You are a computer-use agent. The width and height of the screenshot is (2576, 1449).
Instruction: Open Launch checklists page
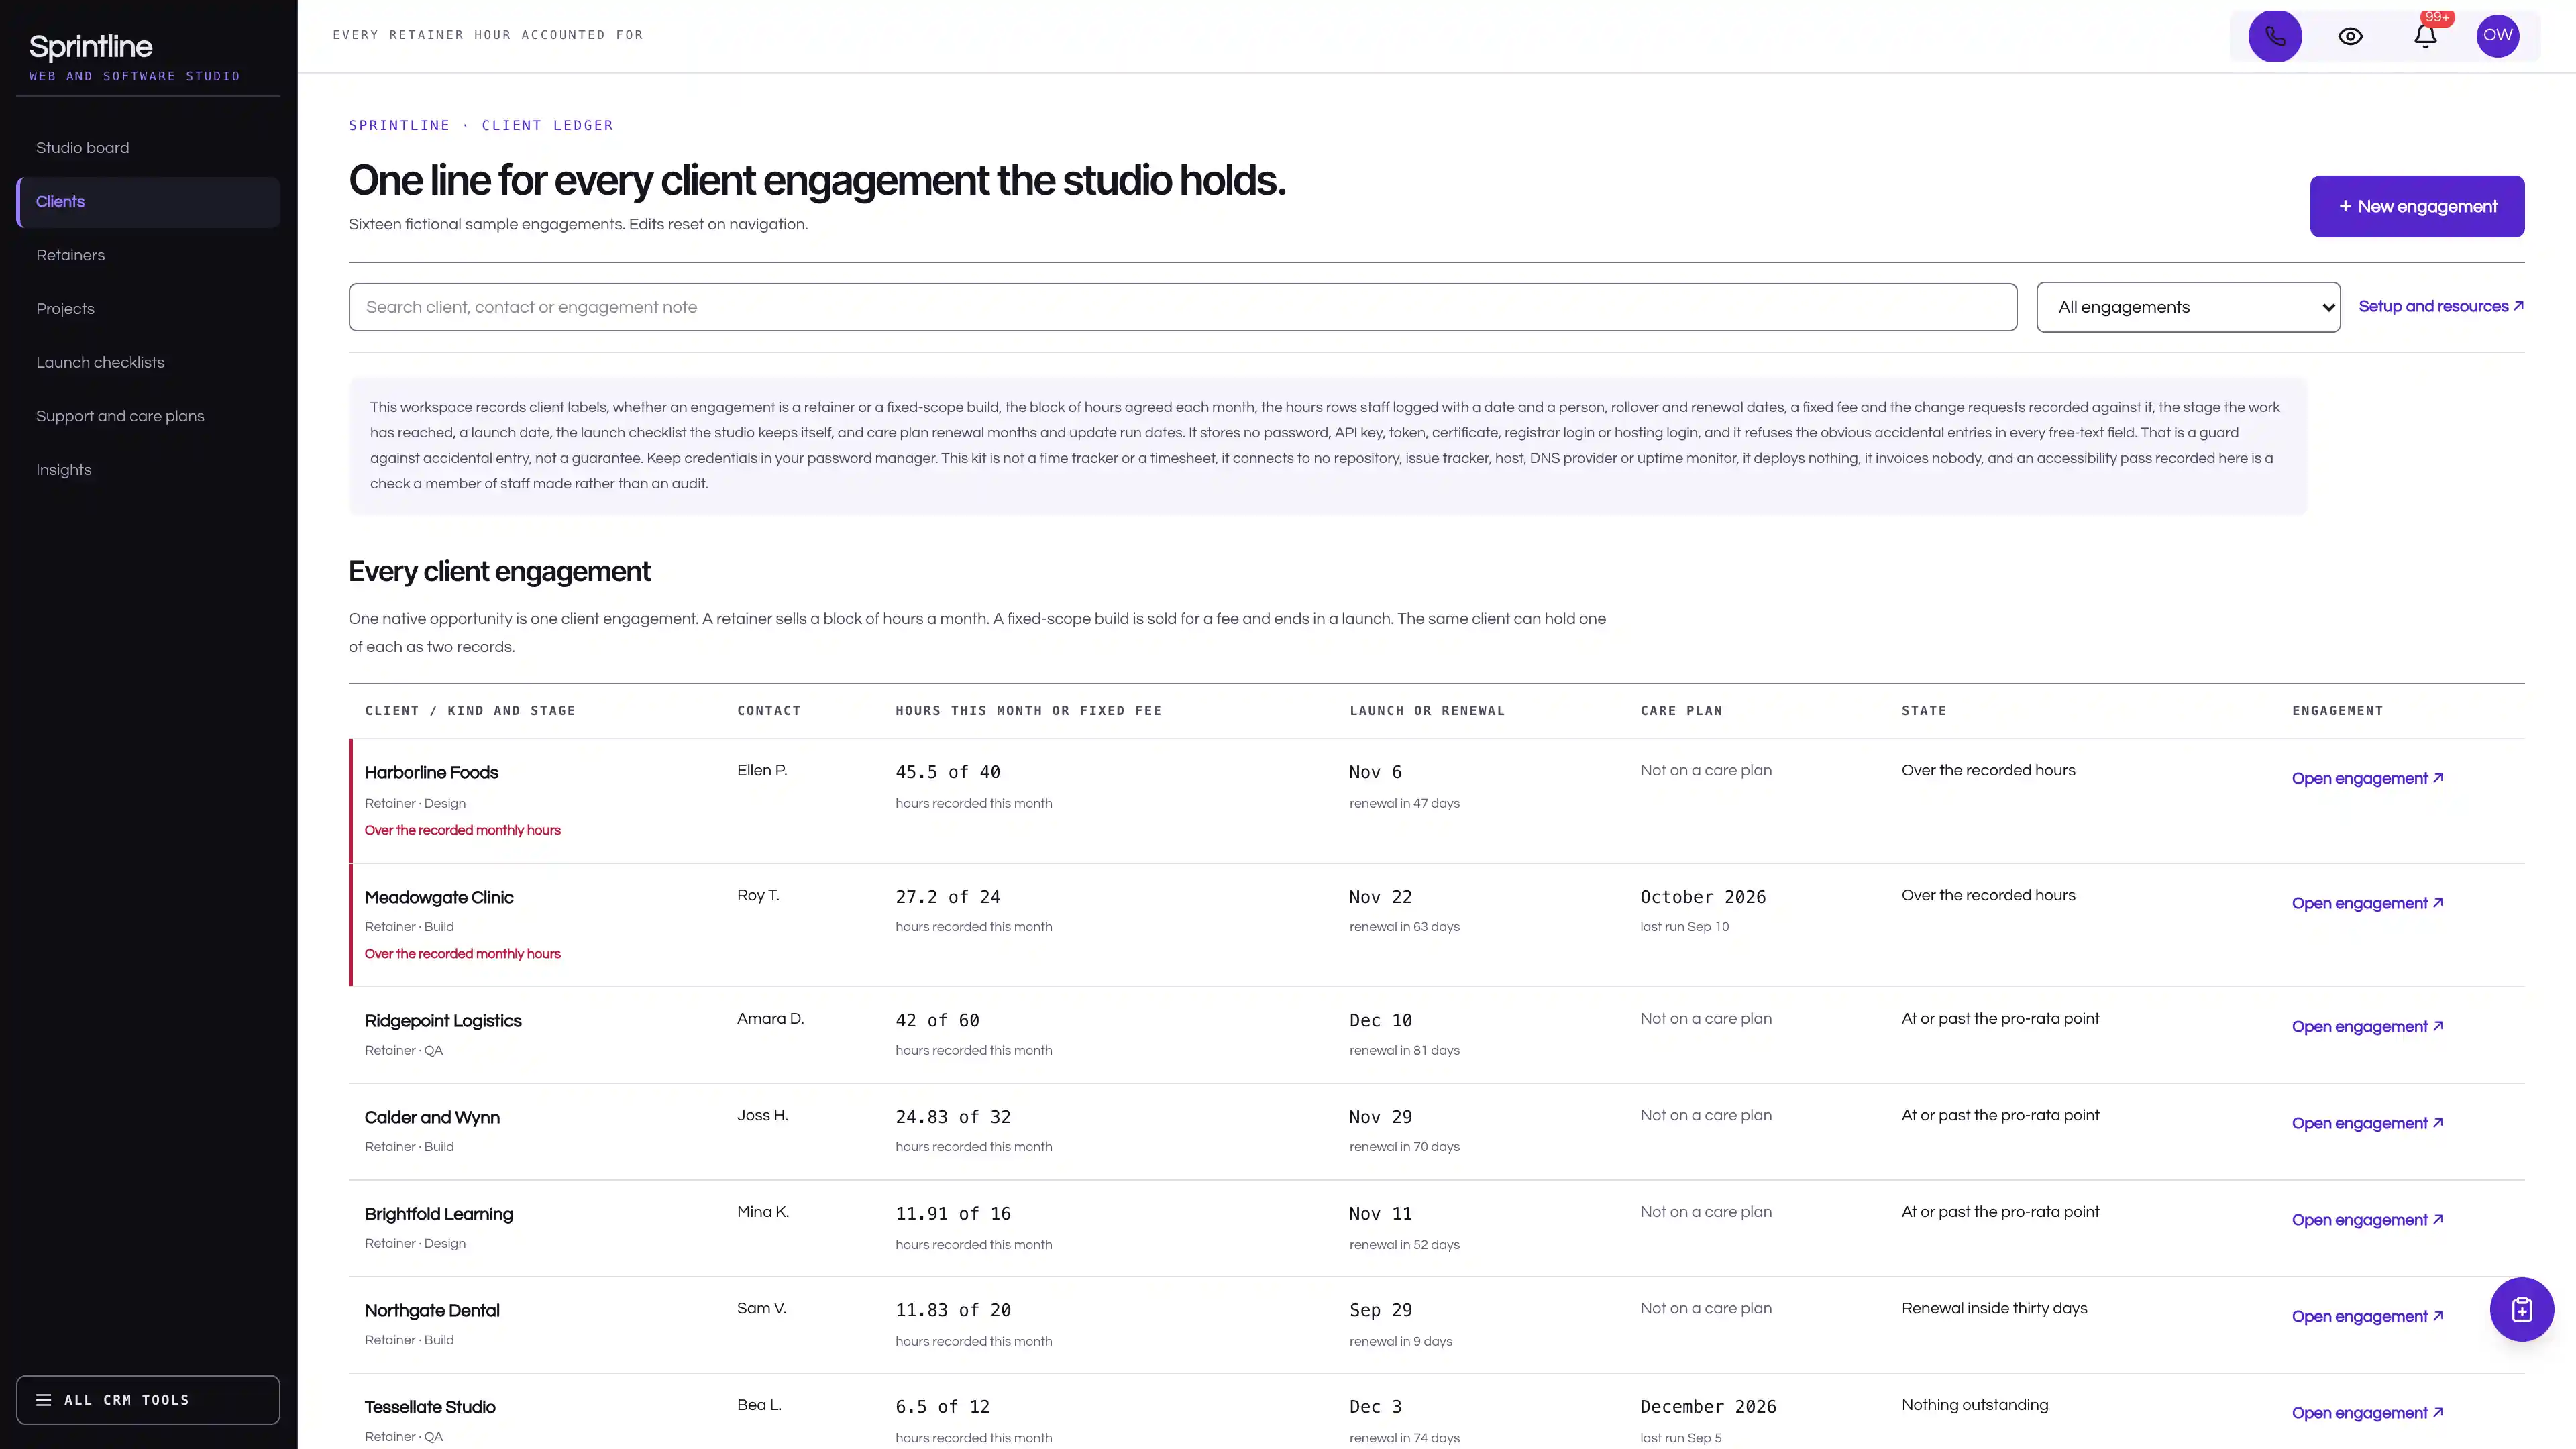(148, 362)
